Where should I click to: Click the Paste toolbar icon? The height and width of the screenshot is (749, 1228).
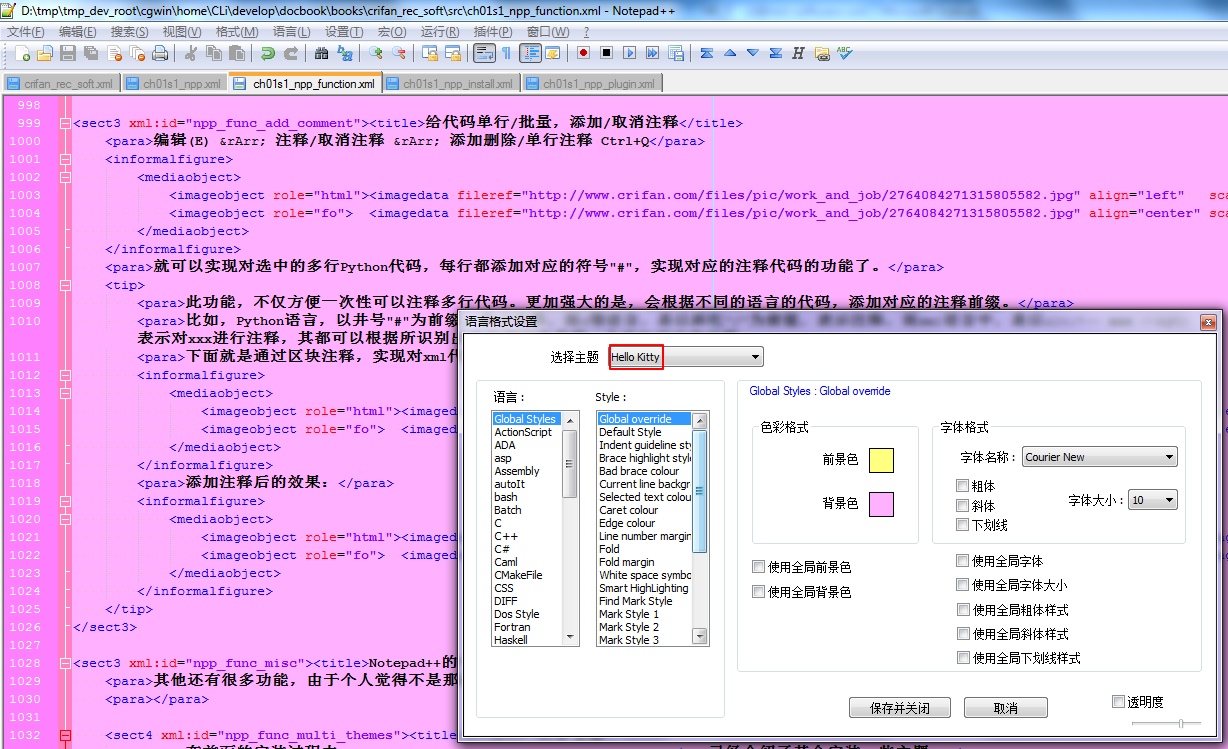coord(236,53)
